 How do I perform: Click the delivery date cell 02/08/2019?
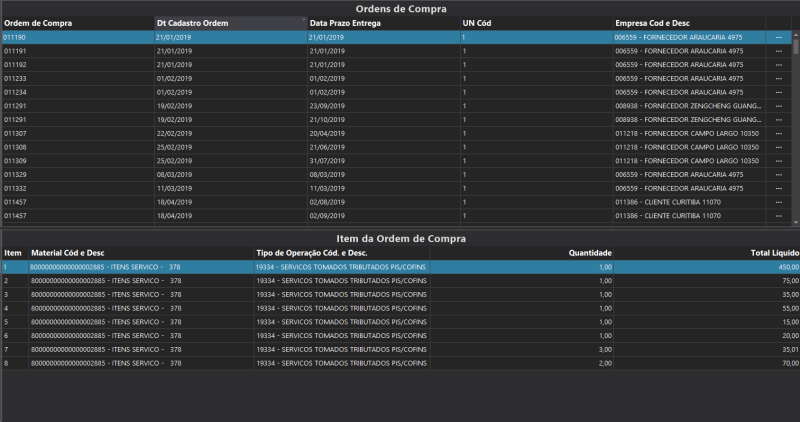click(x=384, y=203)
